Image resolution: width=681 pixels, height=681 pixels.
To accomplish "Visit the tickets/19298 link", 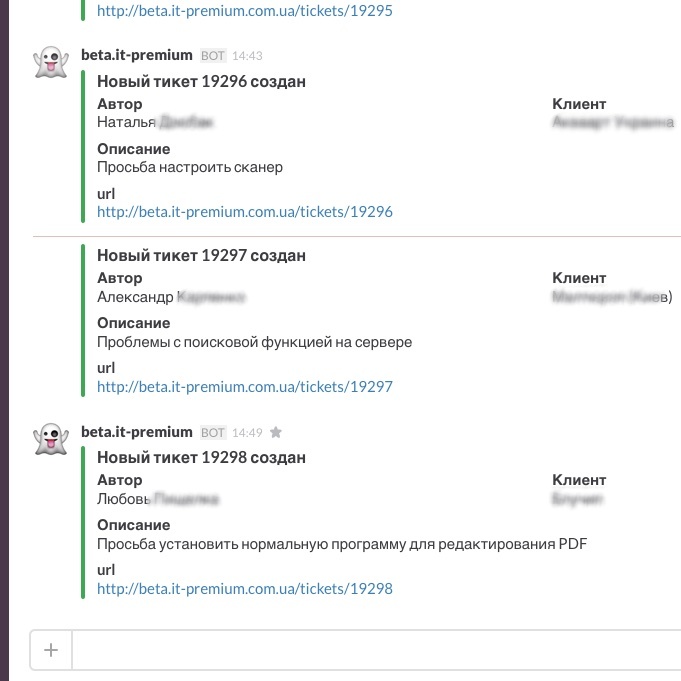I will click(x=245, y=589).
